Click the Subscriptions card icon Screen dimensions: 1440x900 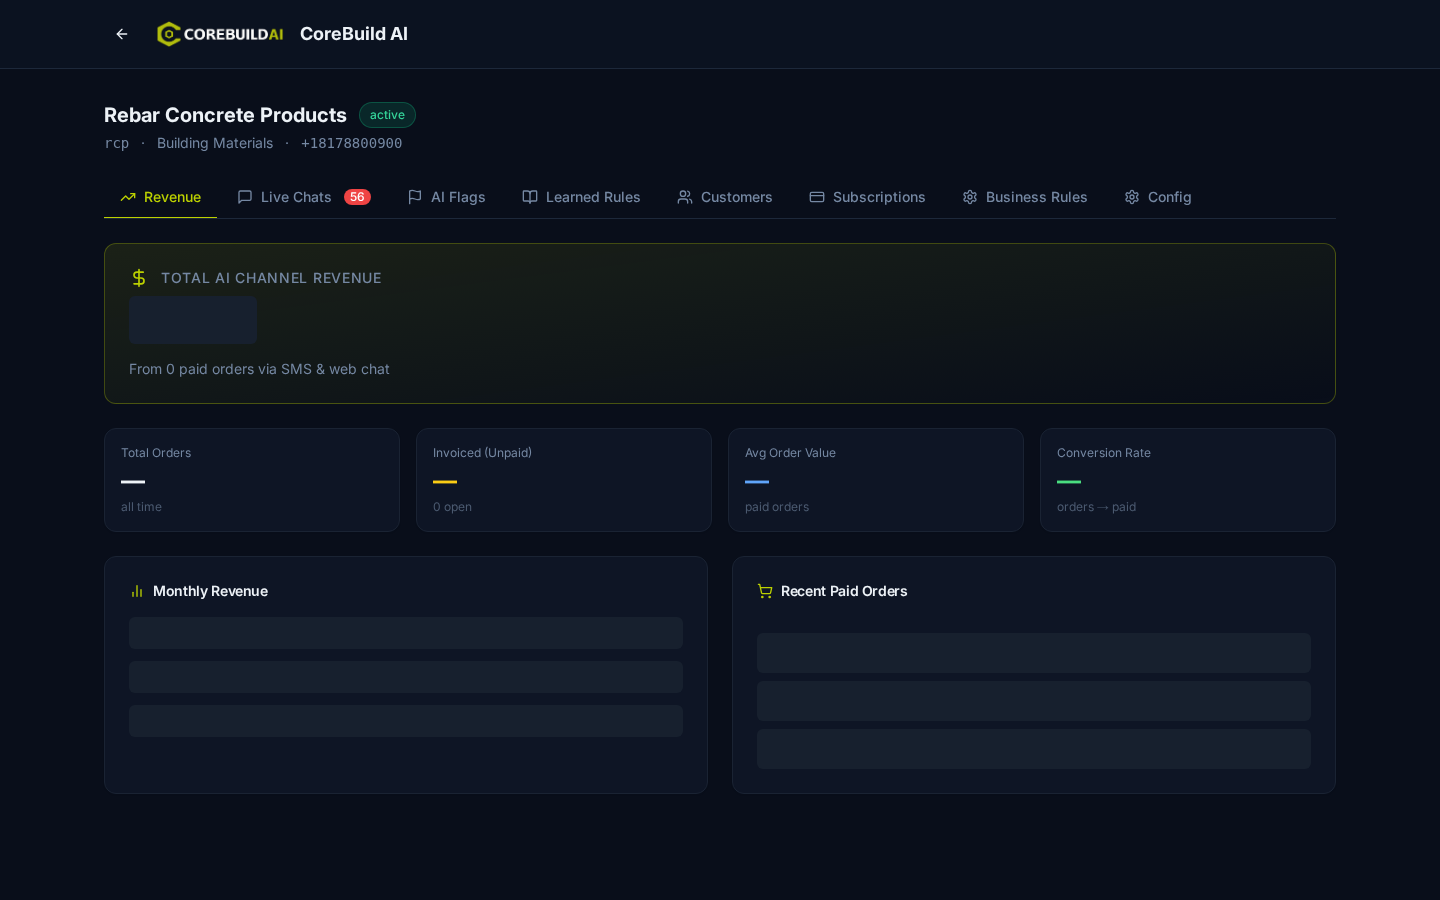tap(817, 197)
